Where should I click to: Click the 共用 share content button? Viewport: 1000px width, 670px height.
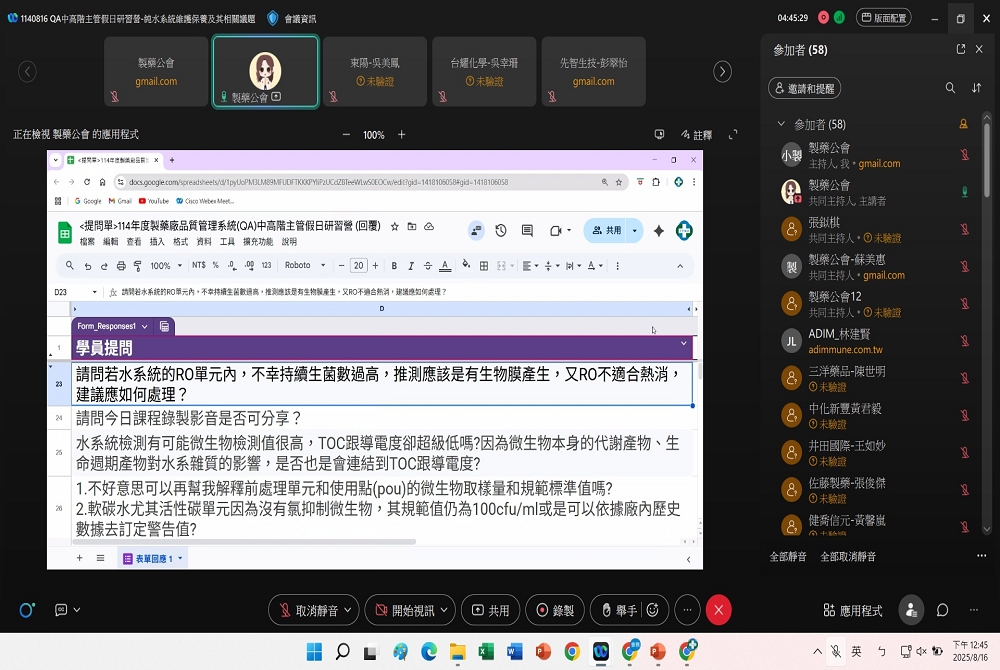point(490,610)
